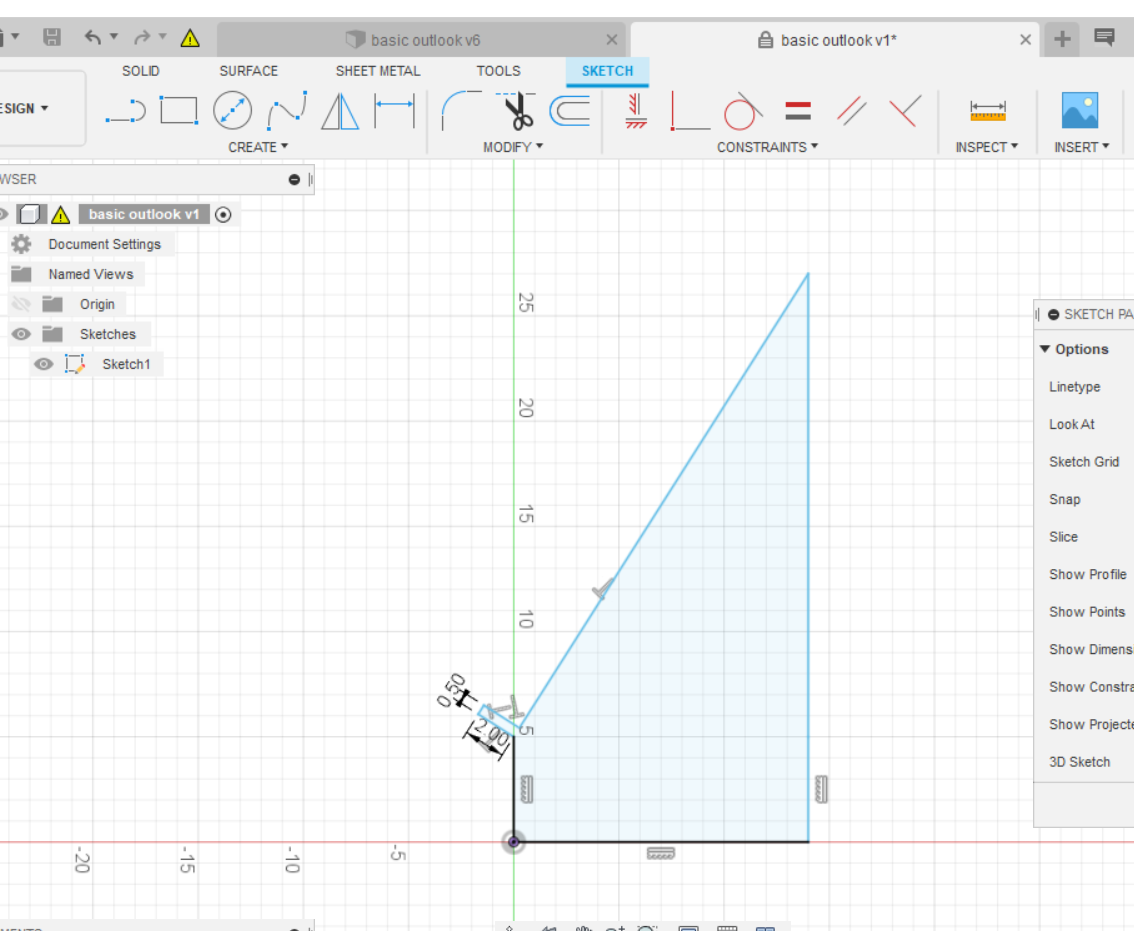Select the Trim scissors tool
The height and width of the screenshot is (931, 1134).
click(516, 111)
